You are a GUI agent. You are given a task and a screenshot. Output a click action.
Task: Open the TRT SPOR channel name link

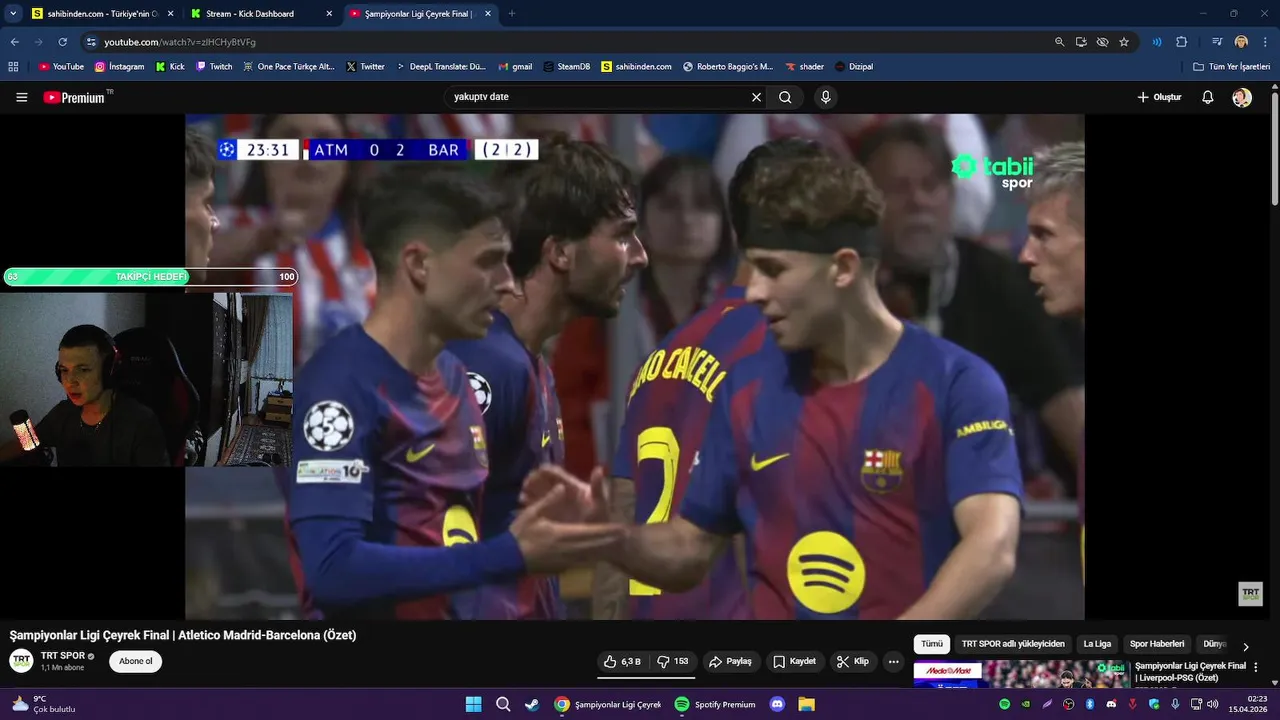[63, 656]
